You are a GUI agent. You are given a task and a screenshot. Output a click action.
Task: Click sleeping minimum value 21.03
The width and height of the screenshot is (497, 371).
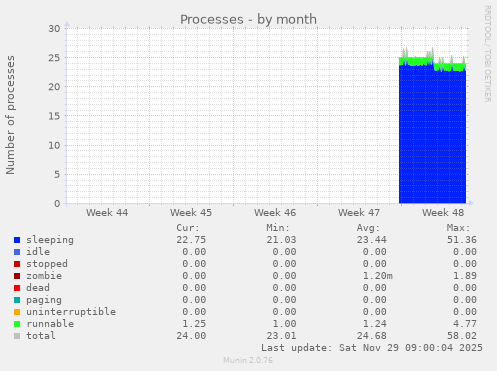pyautogui.click(x=281, y=240)
